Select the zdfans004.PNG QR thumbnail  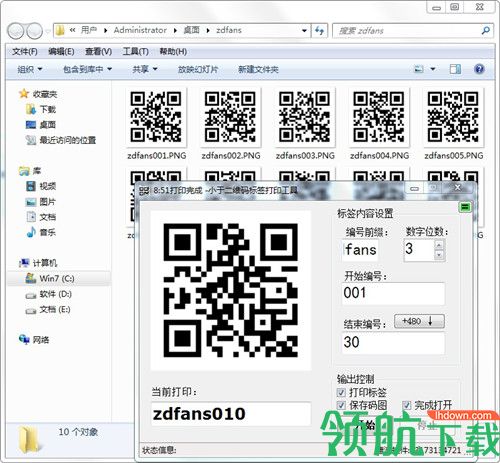(379, 117)
